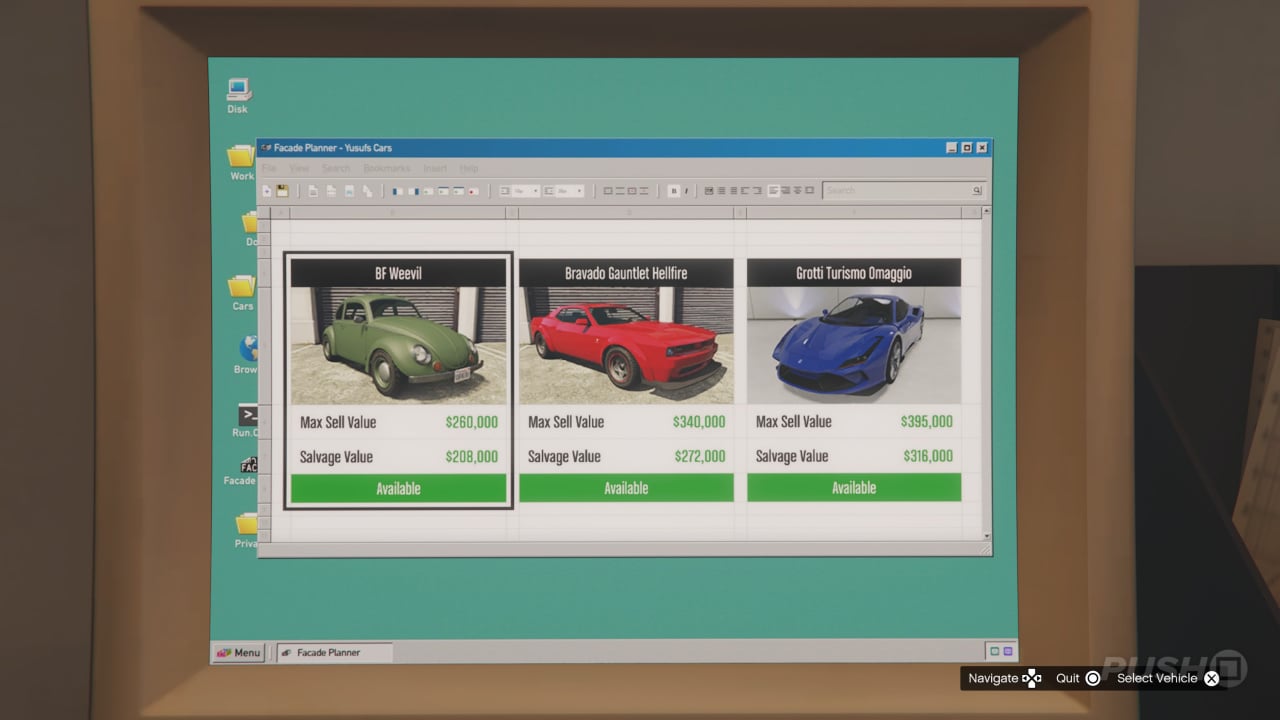Click the Facade Planner taskbar entry
This screenshot has height=720, width=1280.
tap(334, 653)
